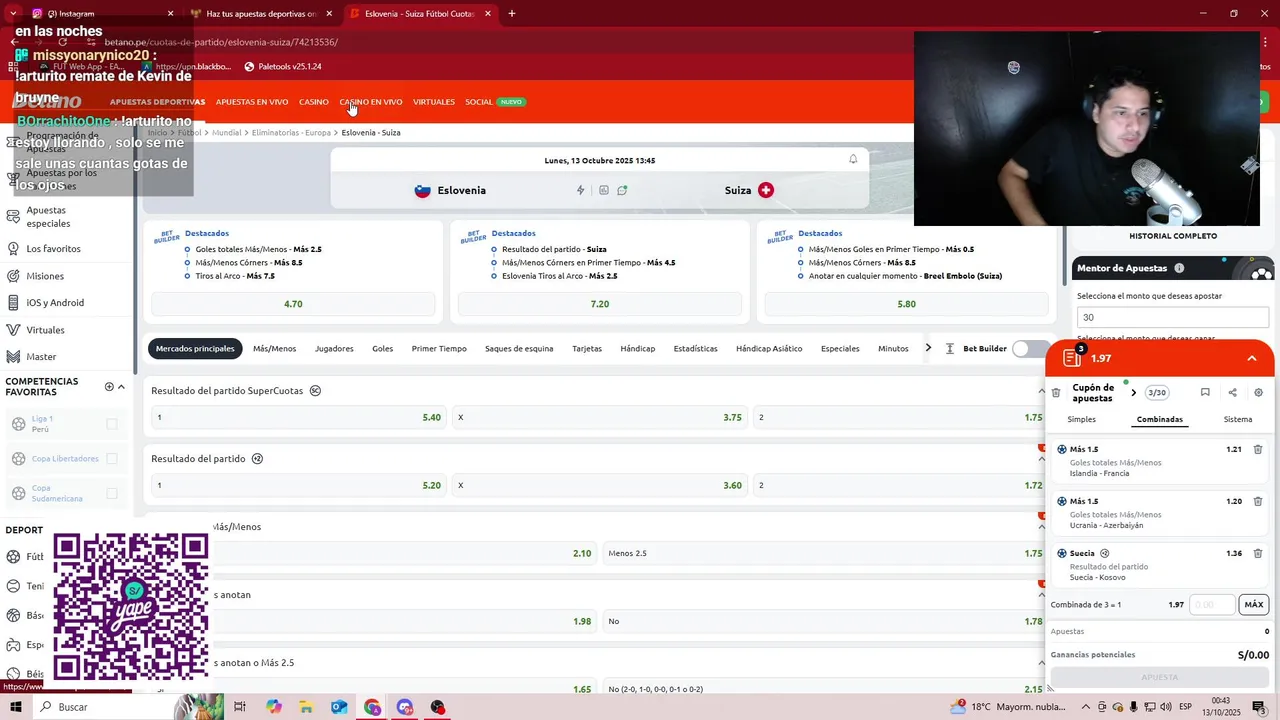
Task: Click the bookmark icon in bet slip
Action: [x=1205, y=393]
